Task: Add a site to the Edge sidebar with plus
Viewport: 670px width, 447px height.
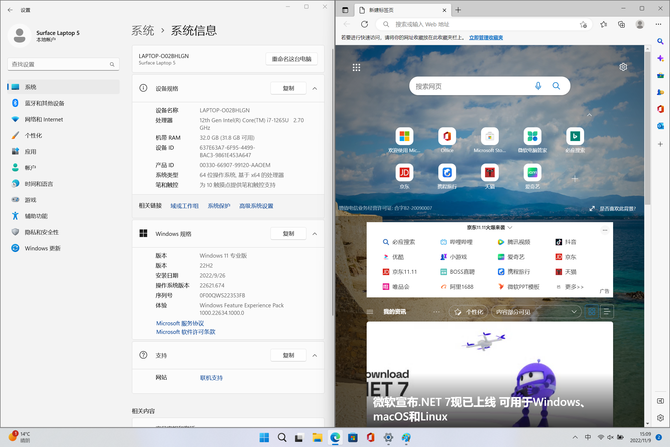Action: point(660,144)
